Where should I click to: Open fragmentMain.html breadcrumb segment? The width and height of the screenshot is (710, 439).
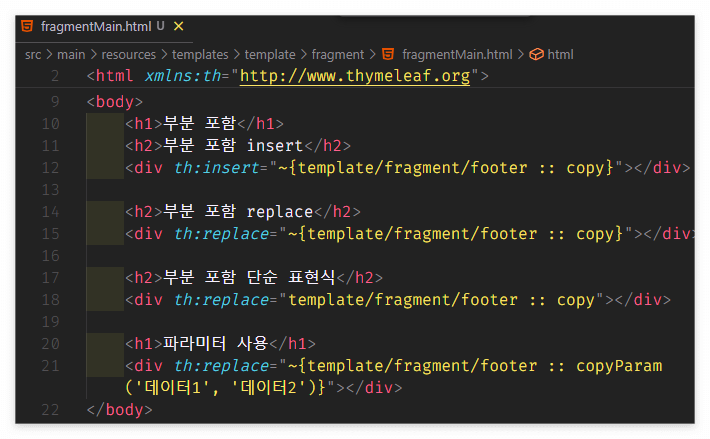coord(457,55)
